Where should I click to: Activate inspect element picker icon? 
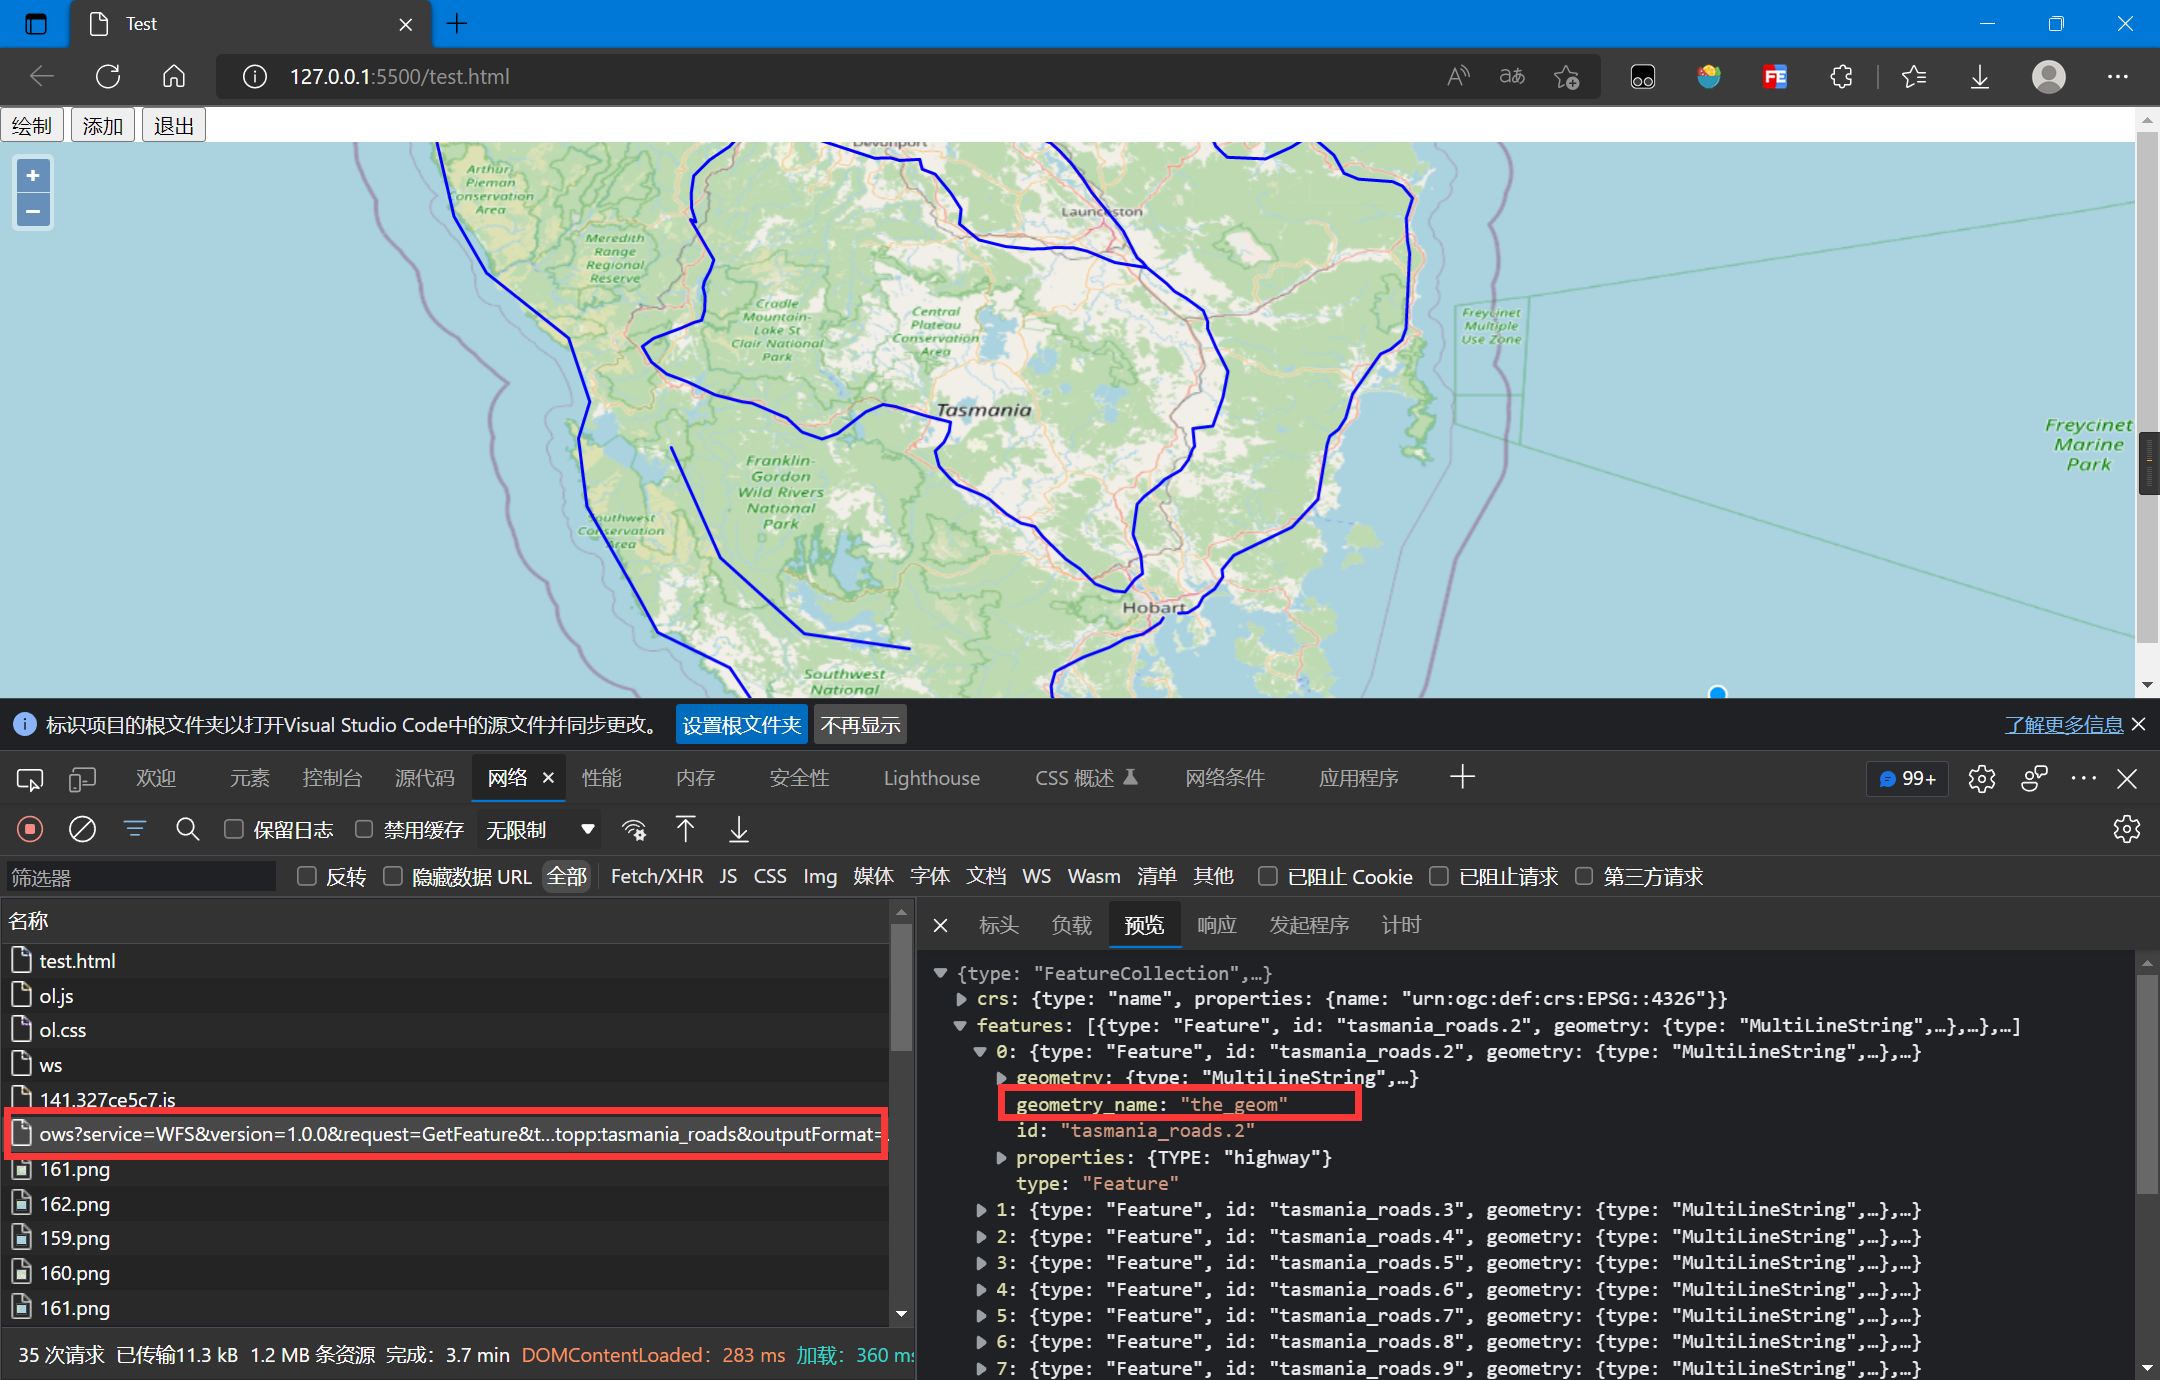click(30, 779)
